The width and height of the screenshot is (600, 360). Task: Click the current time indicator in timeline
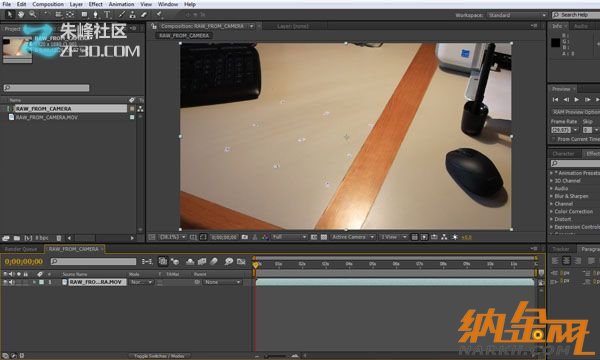click(x=255, y=264)
